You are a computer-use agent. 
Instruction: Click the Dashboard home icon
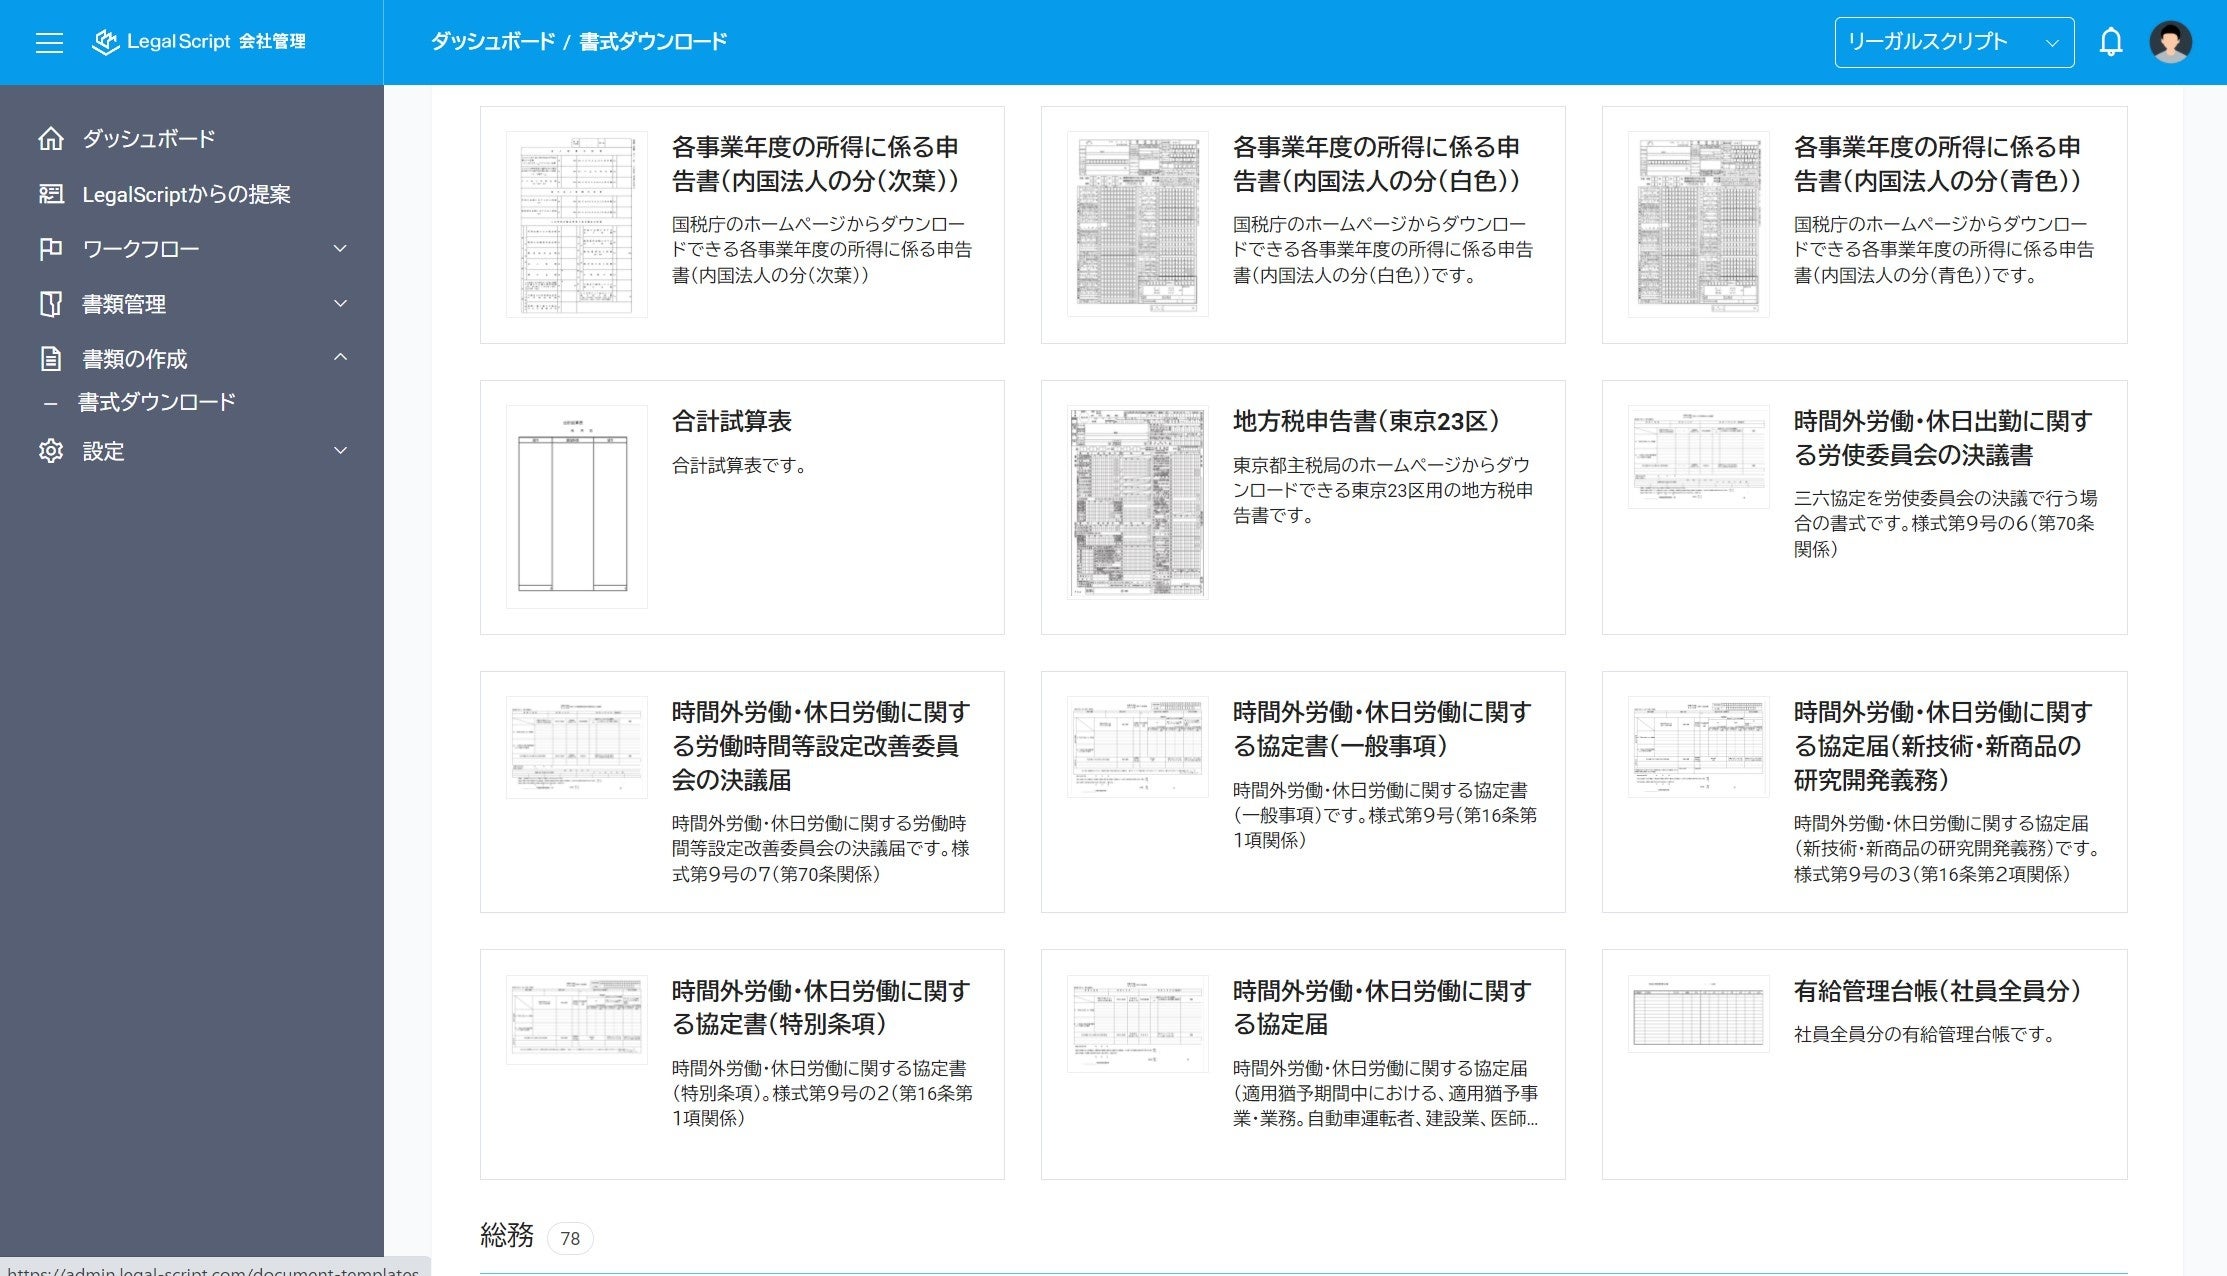50,139
